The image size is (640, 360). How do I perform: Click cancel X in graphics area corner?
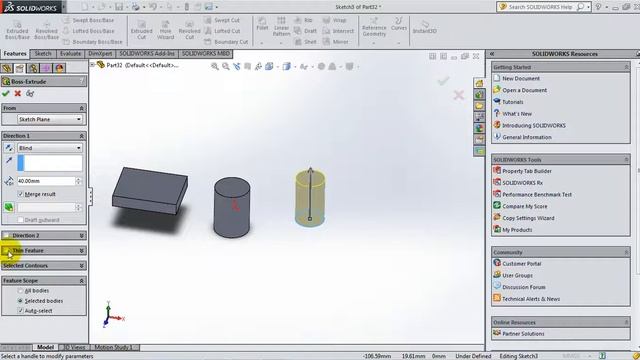pyautogui.click(x=458, y=96)
